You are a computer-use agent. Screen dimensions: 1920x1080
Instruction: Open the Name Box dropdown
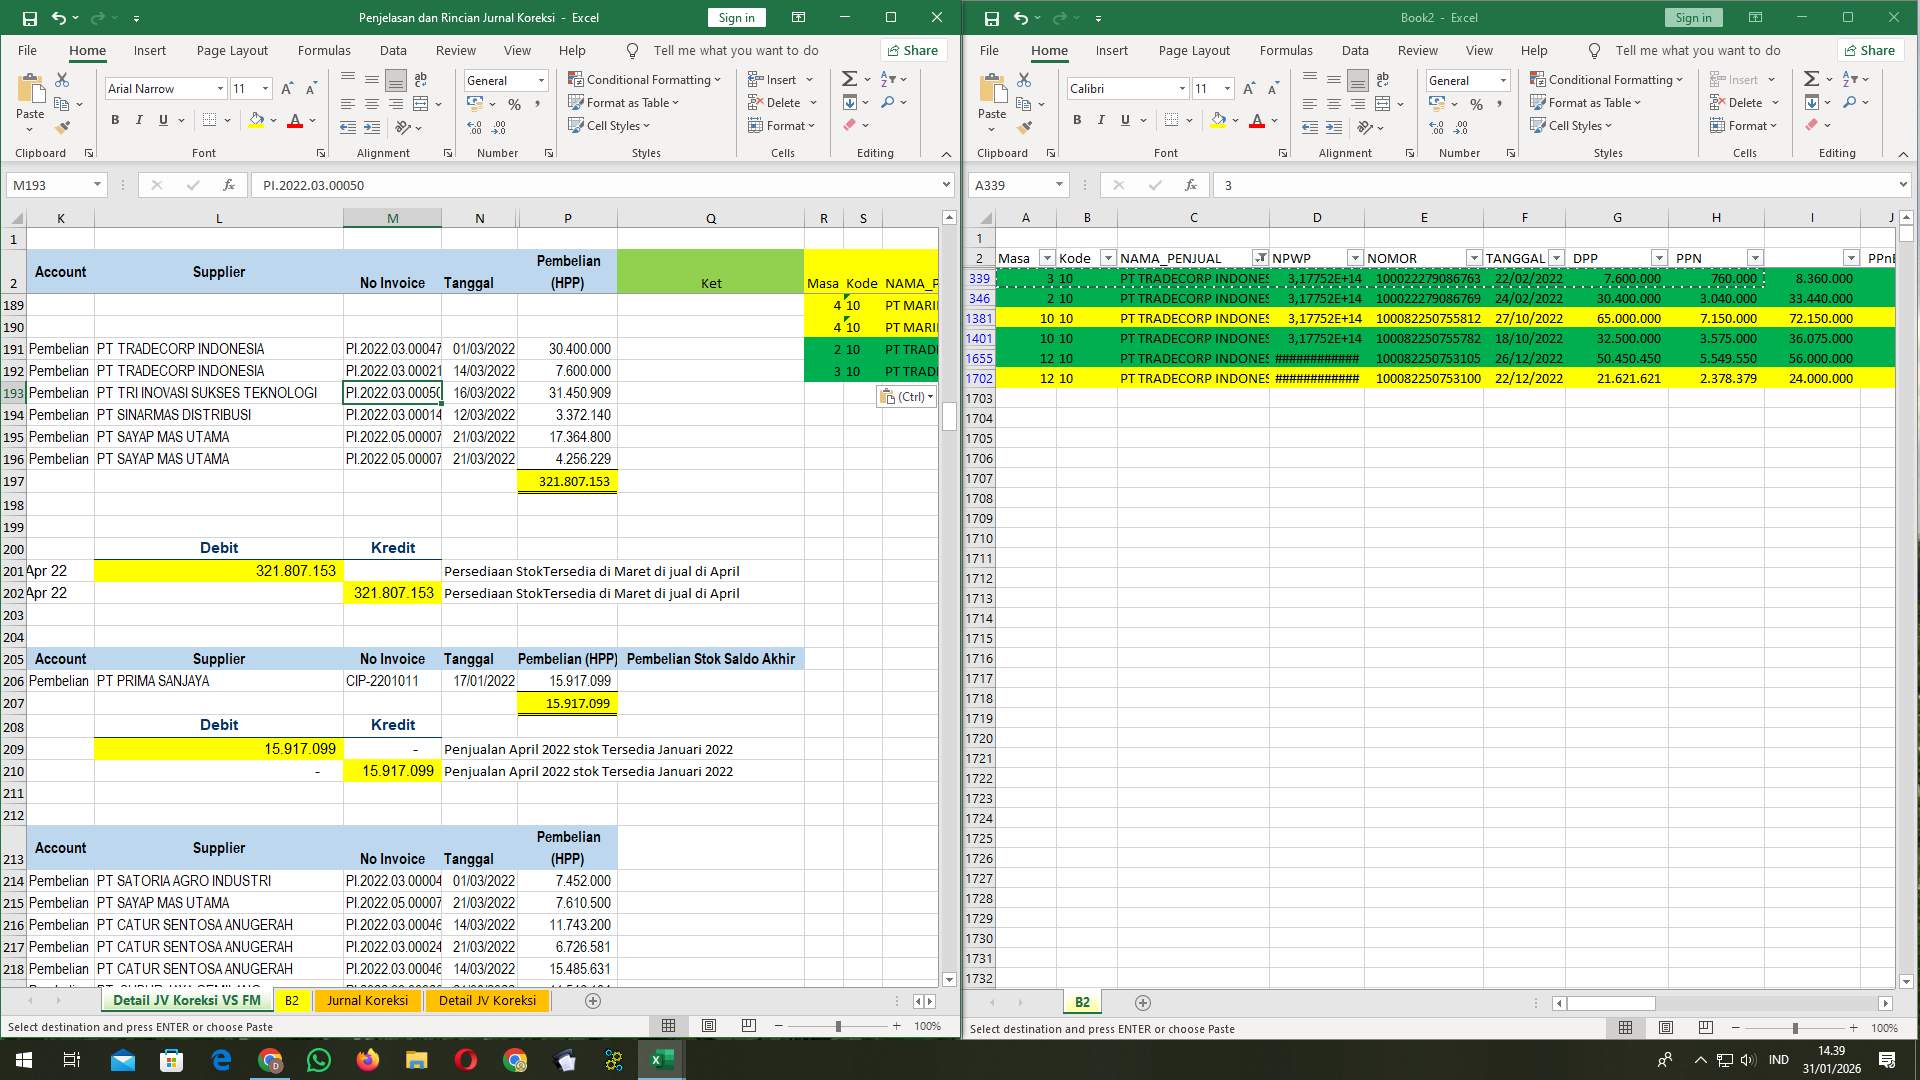[97, 185]
